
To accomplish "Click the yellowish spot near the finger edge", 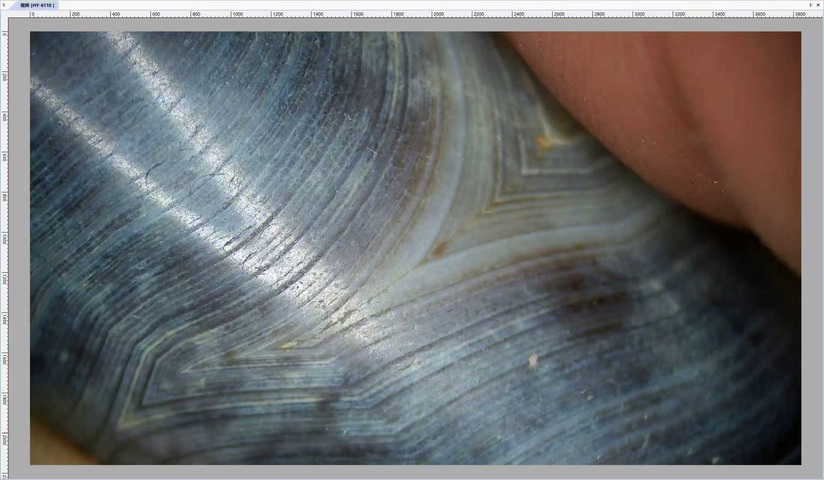I will pos(543,143).
